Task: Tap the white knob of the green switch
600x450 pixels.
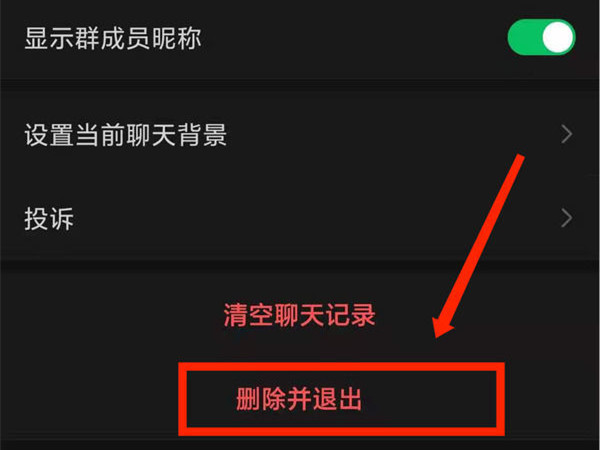Action: point(558,37)
